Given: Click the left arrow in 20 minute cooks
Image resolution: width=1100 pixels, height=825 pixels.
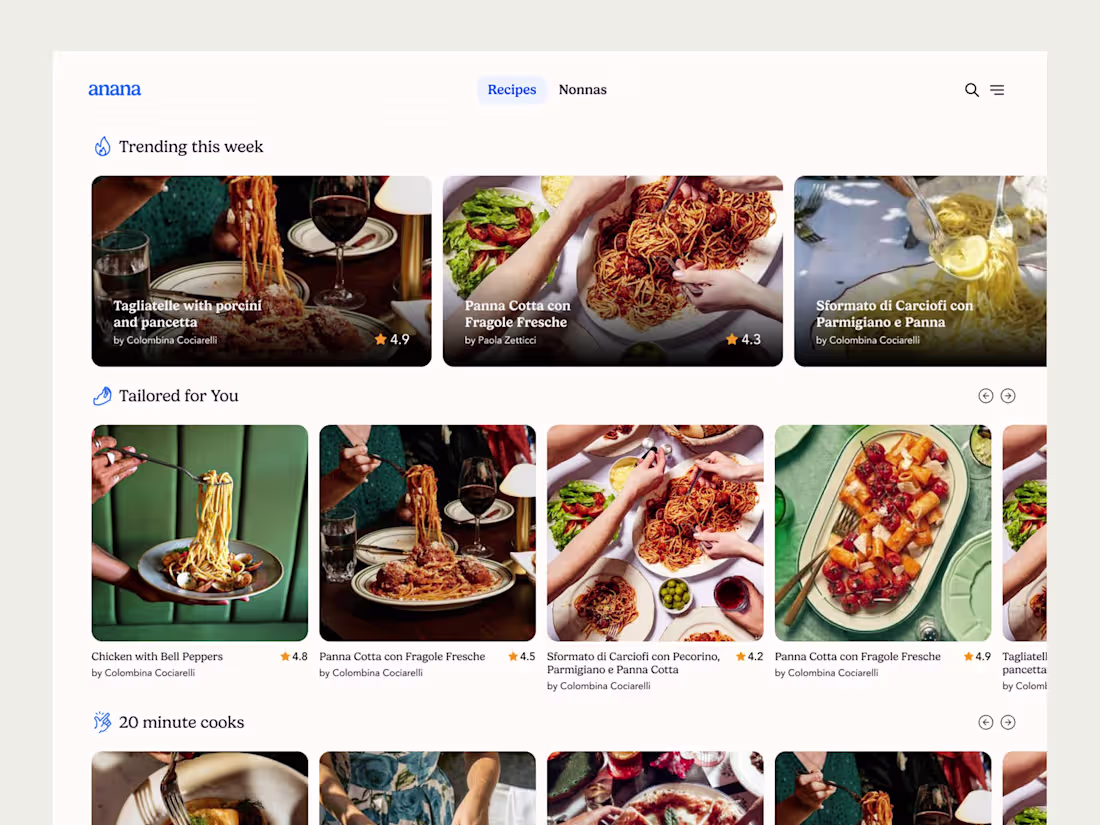Looking at the screenshot, I should (985, 721).
